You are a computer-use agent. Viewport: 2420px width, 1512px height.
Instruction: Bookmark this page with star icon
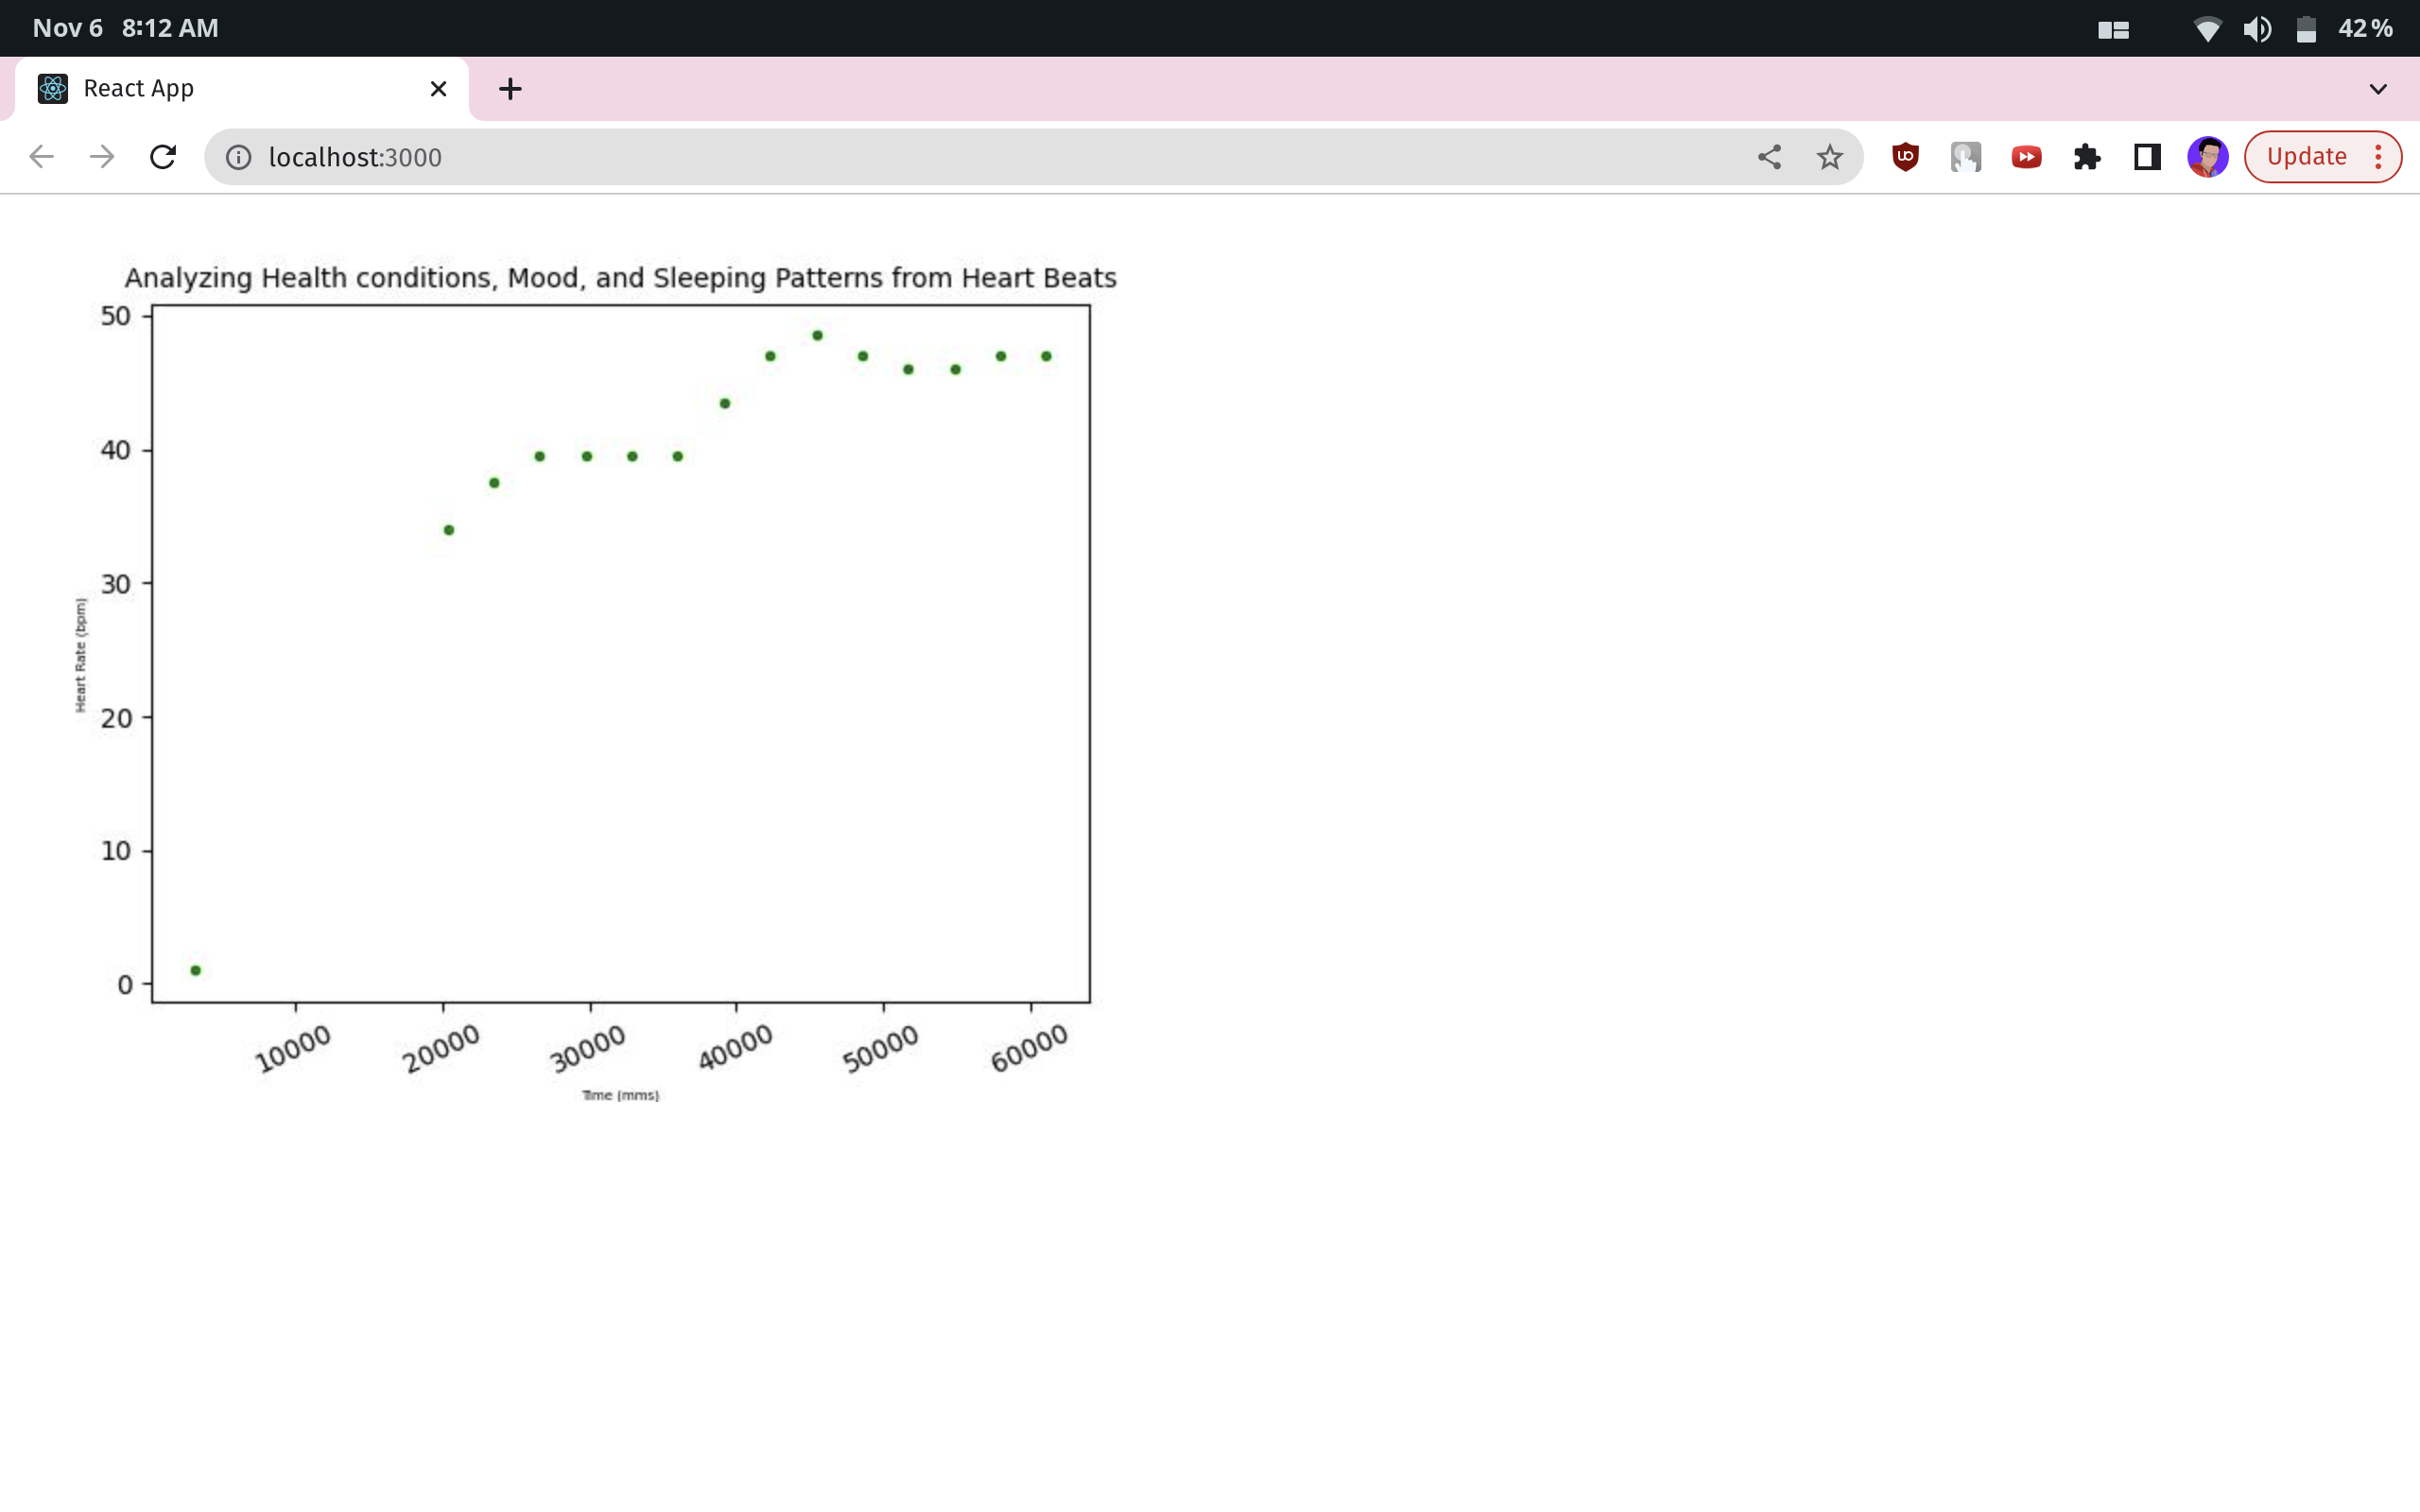click(x=1829, y=157)
